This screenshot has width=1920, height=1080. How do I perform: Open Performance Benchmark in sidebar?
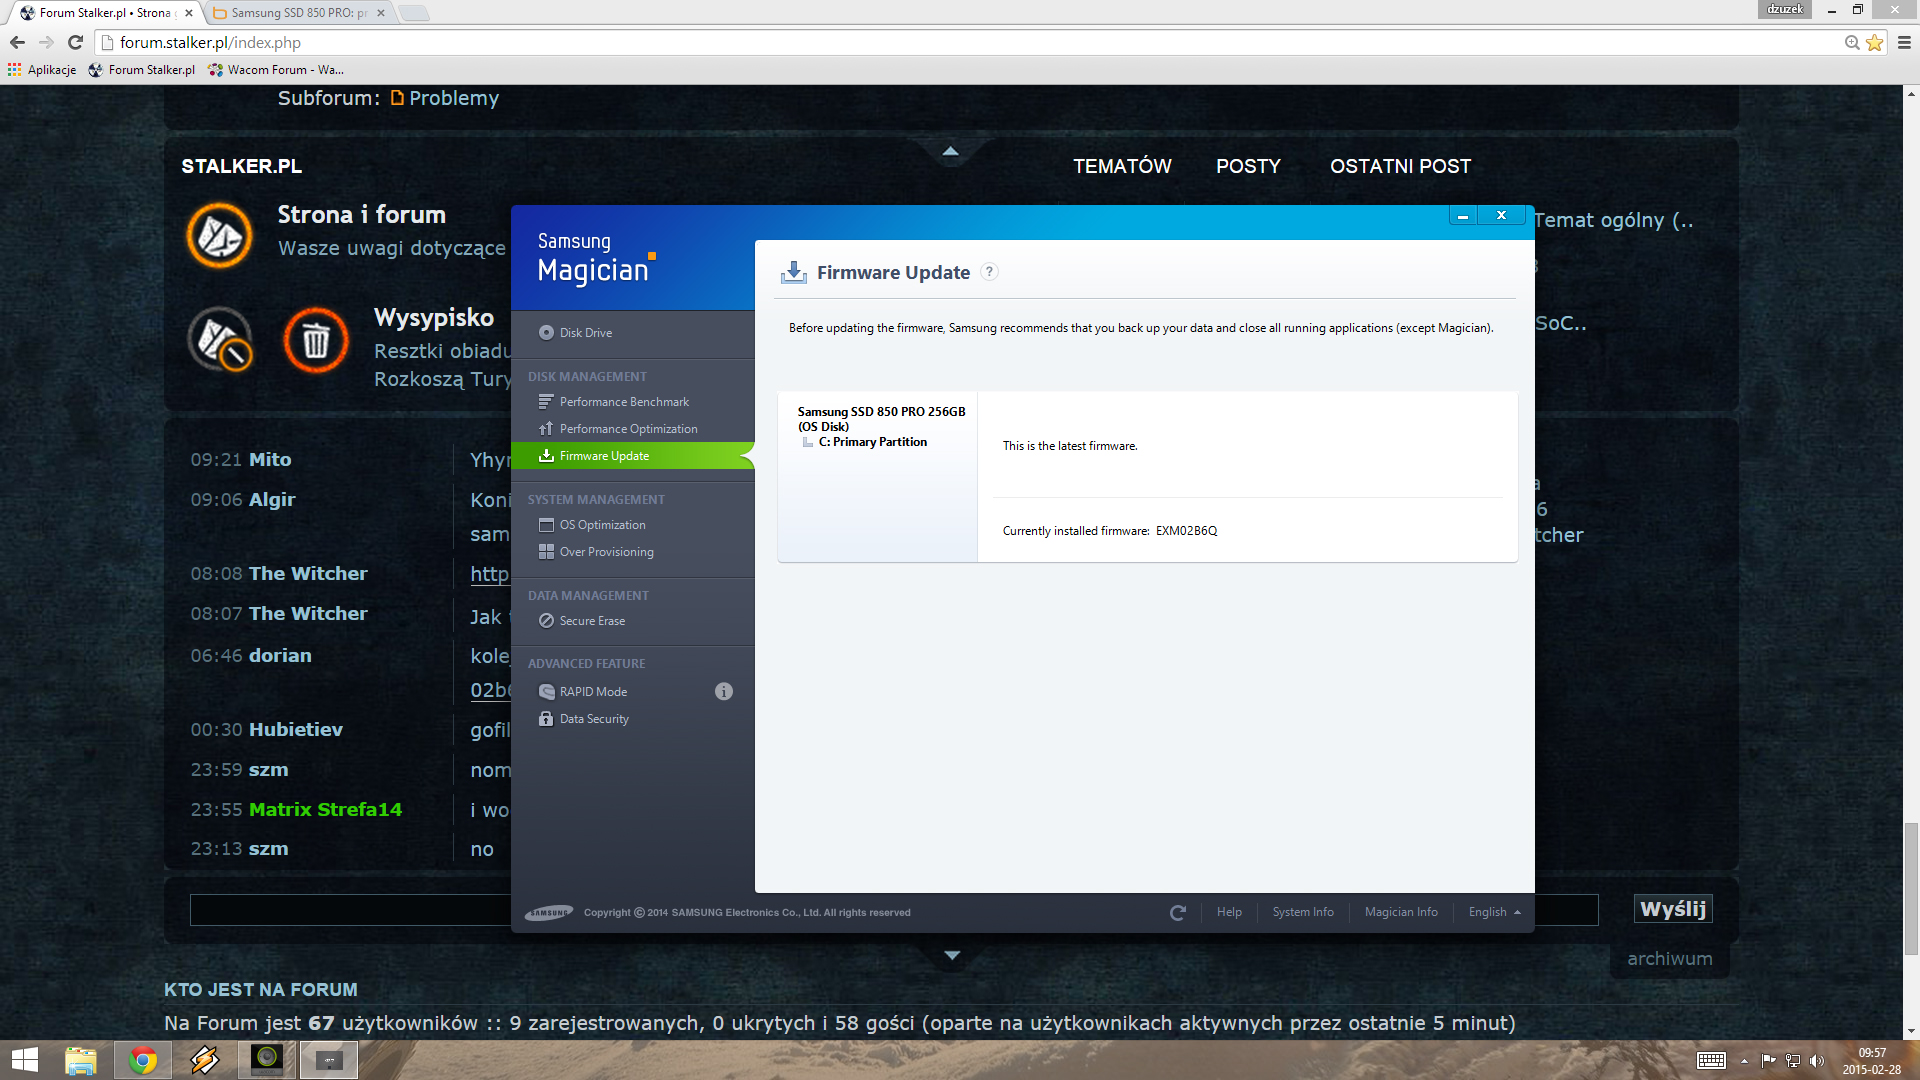(624, 402)
